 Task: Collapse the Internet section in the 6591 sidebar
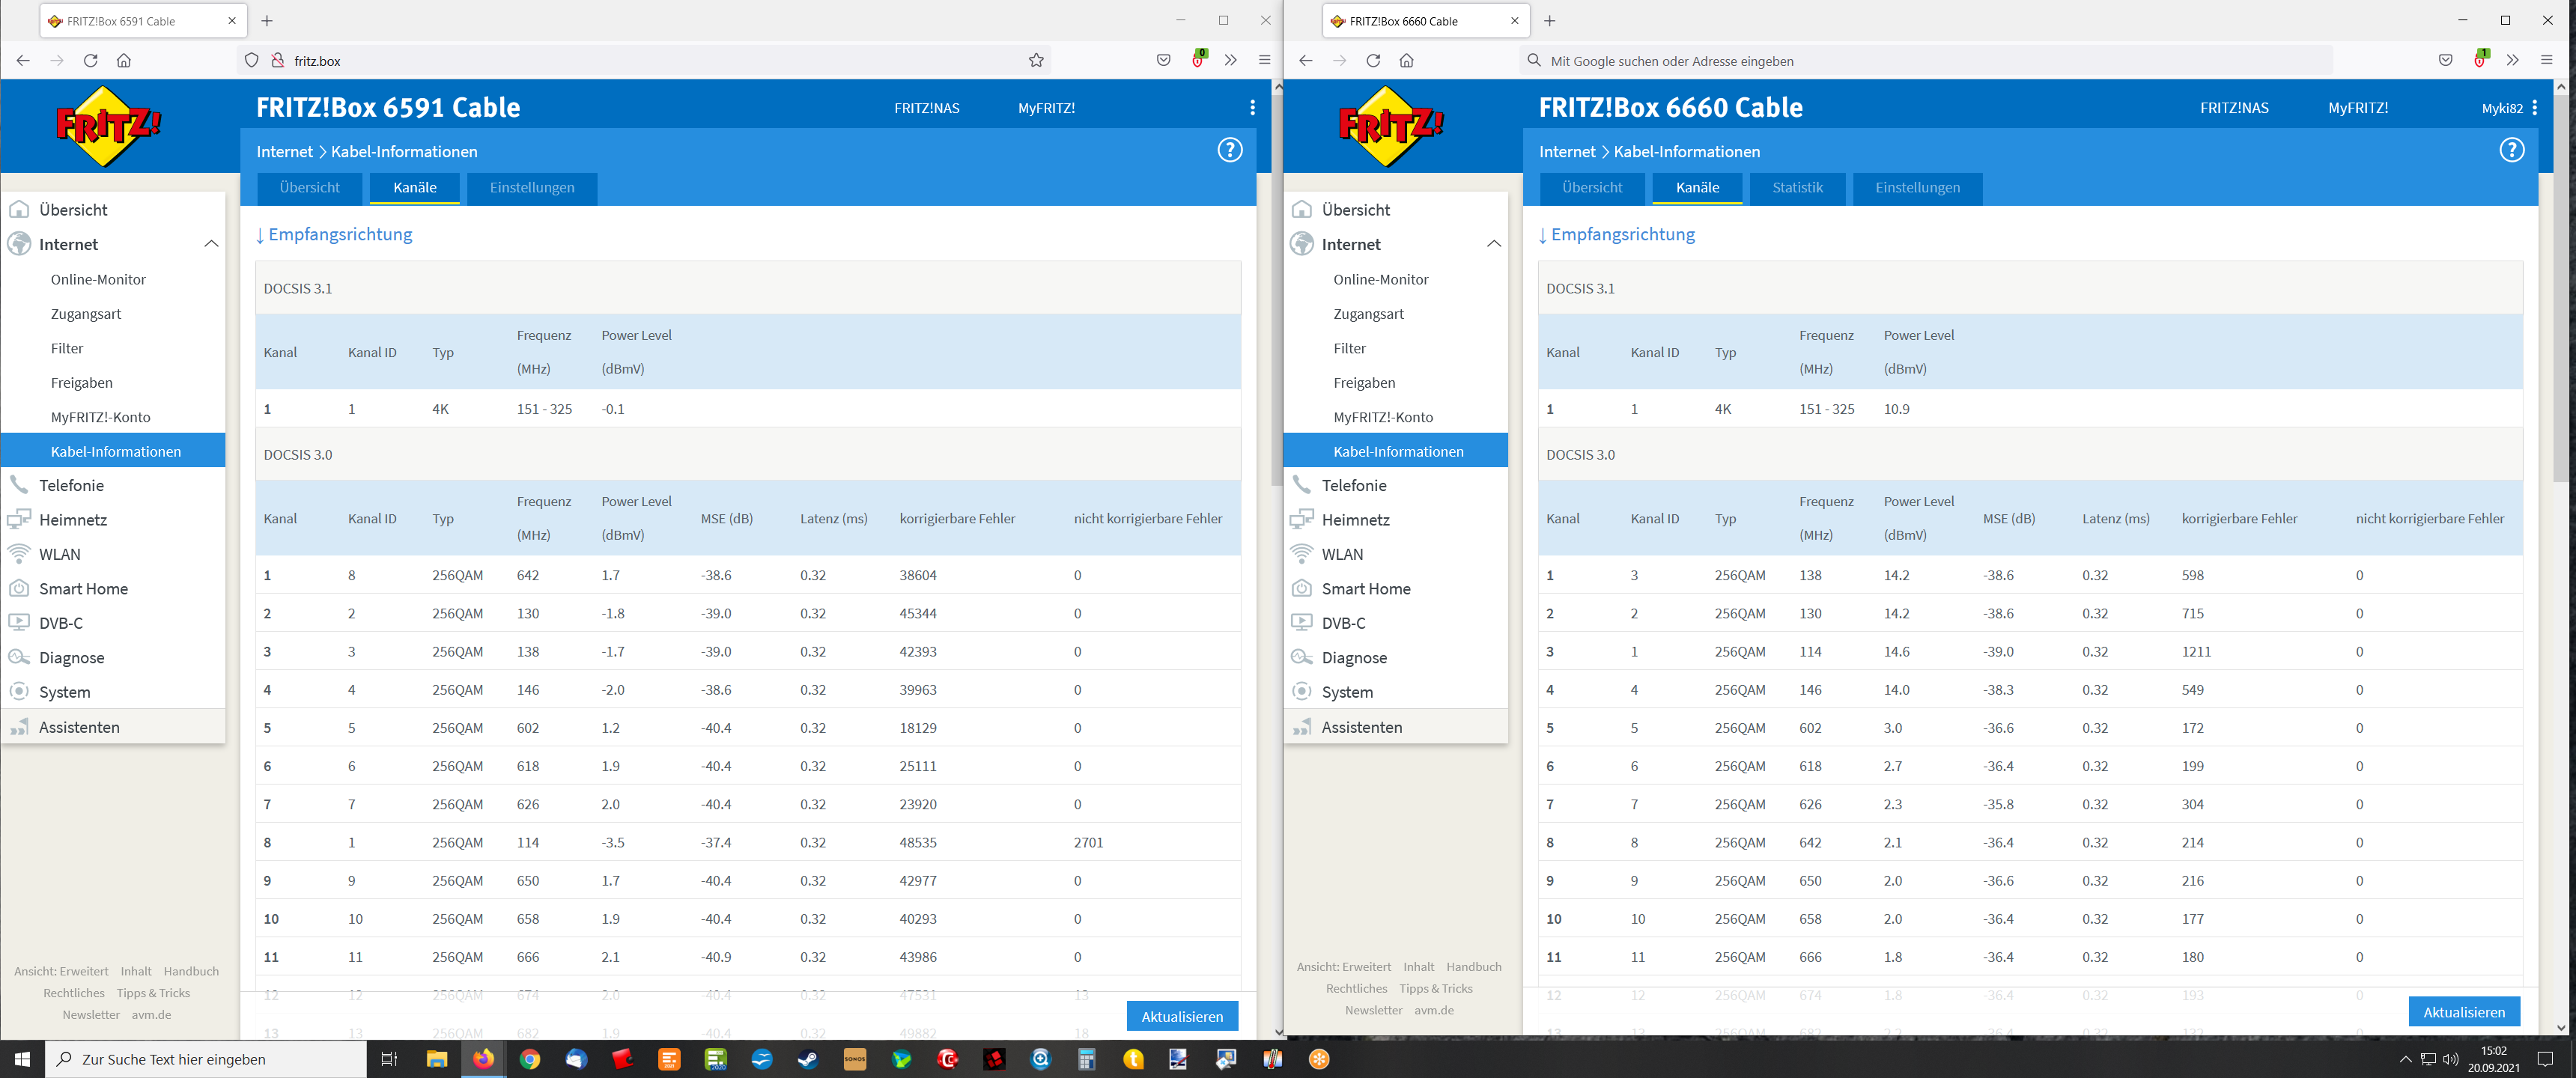point(211,244)
